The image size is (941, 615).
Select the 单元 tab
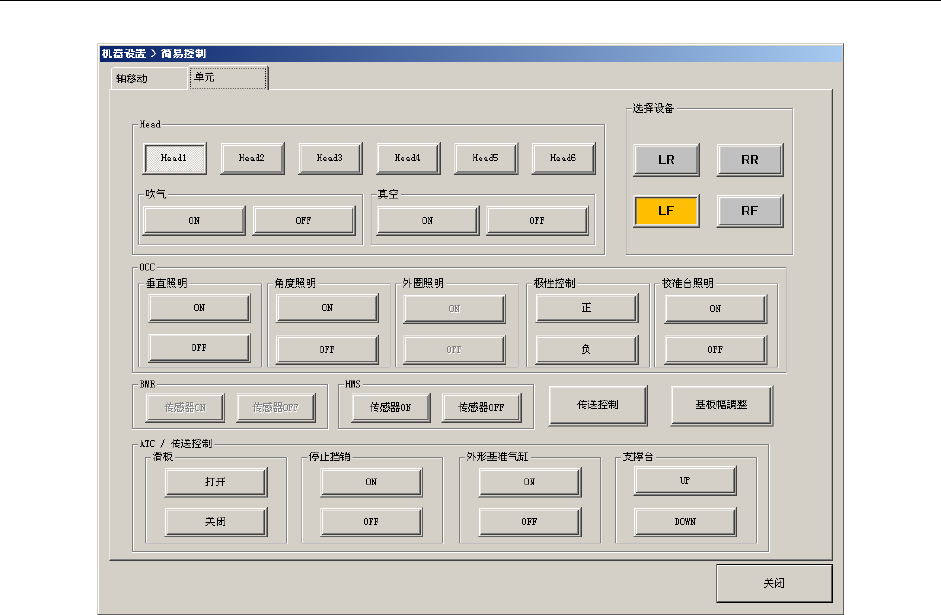[x=228, y=77]
